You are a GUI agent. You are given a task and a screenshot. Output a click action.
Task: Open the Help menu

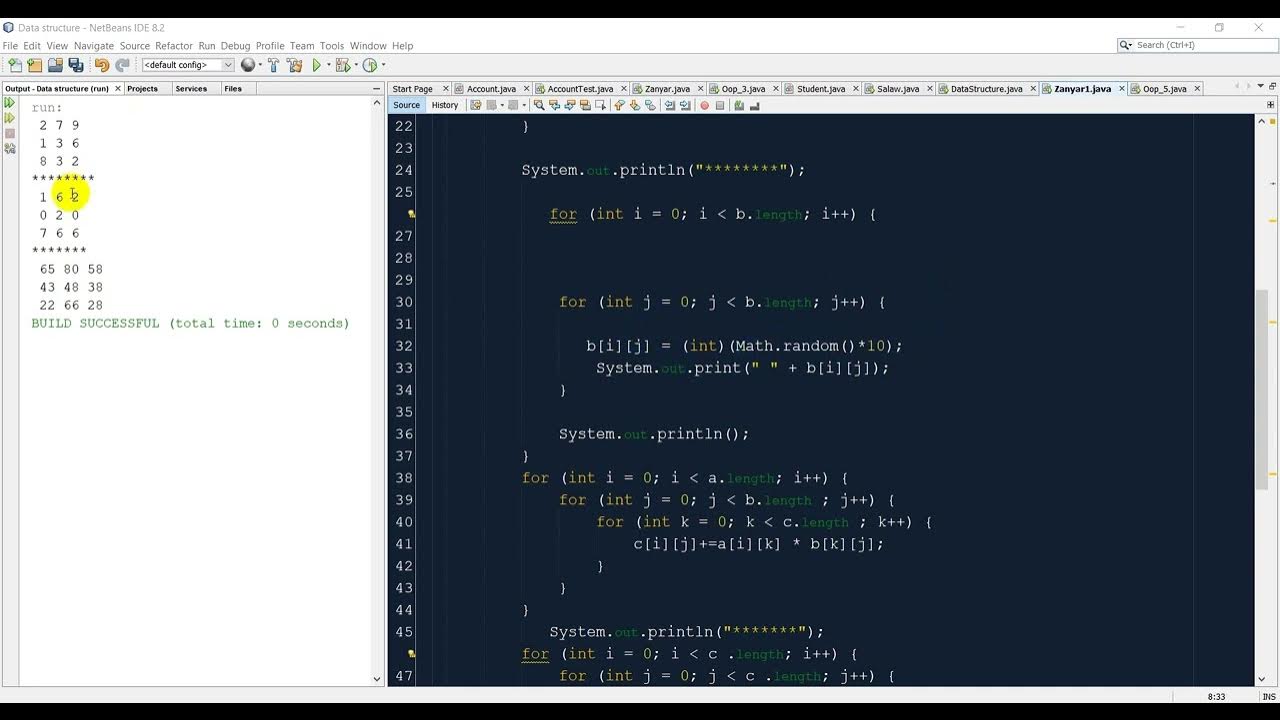402,46
